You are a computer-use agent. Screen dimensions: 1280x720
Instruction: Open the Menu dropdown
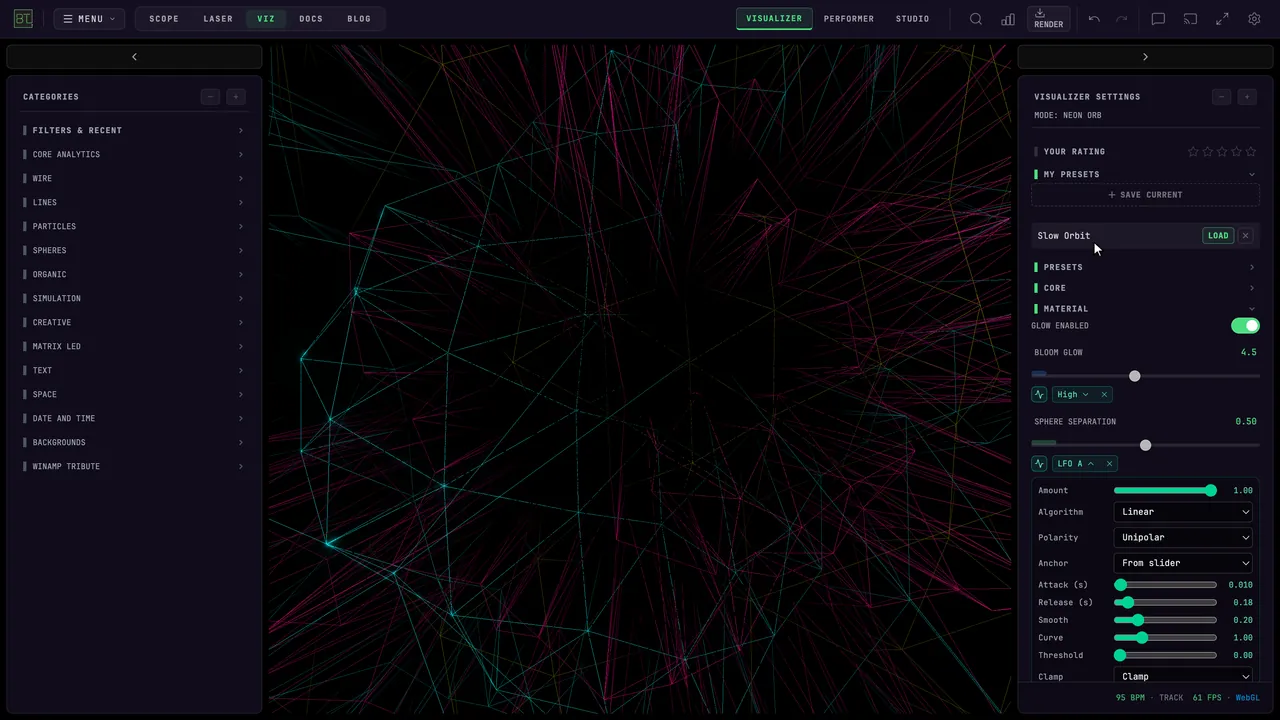click(x=89, y=19)
